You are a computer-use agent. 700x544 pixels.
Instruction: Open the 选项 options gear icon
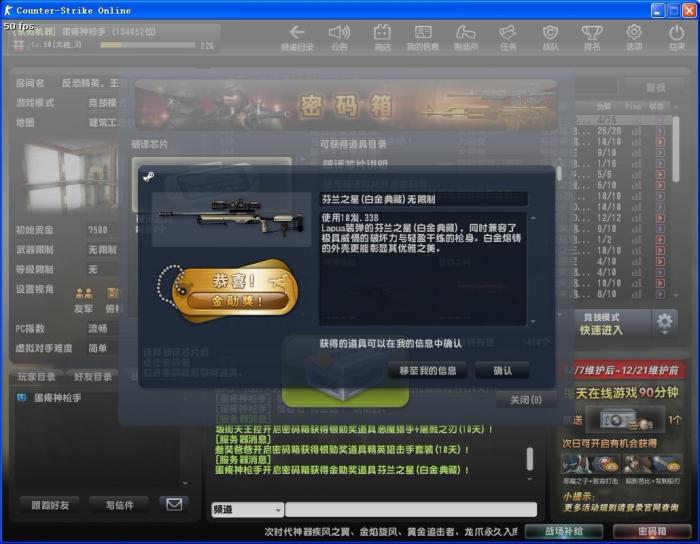634,32
